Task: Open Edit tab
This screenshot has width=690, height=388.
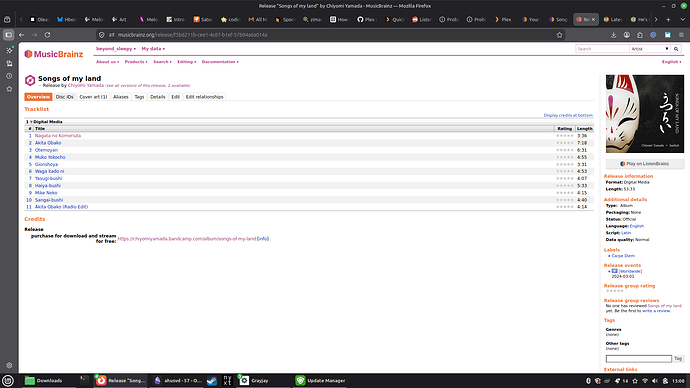Action: (176, 97)
